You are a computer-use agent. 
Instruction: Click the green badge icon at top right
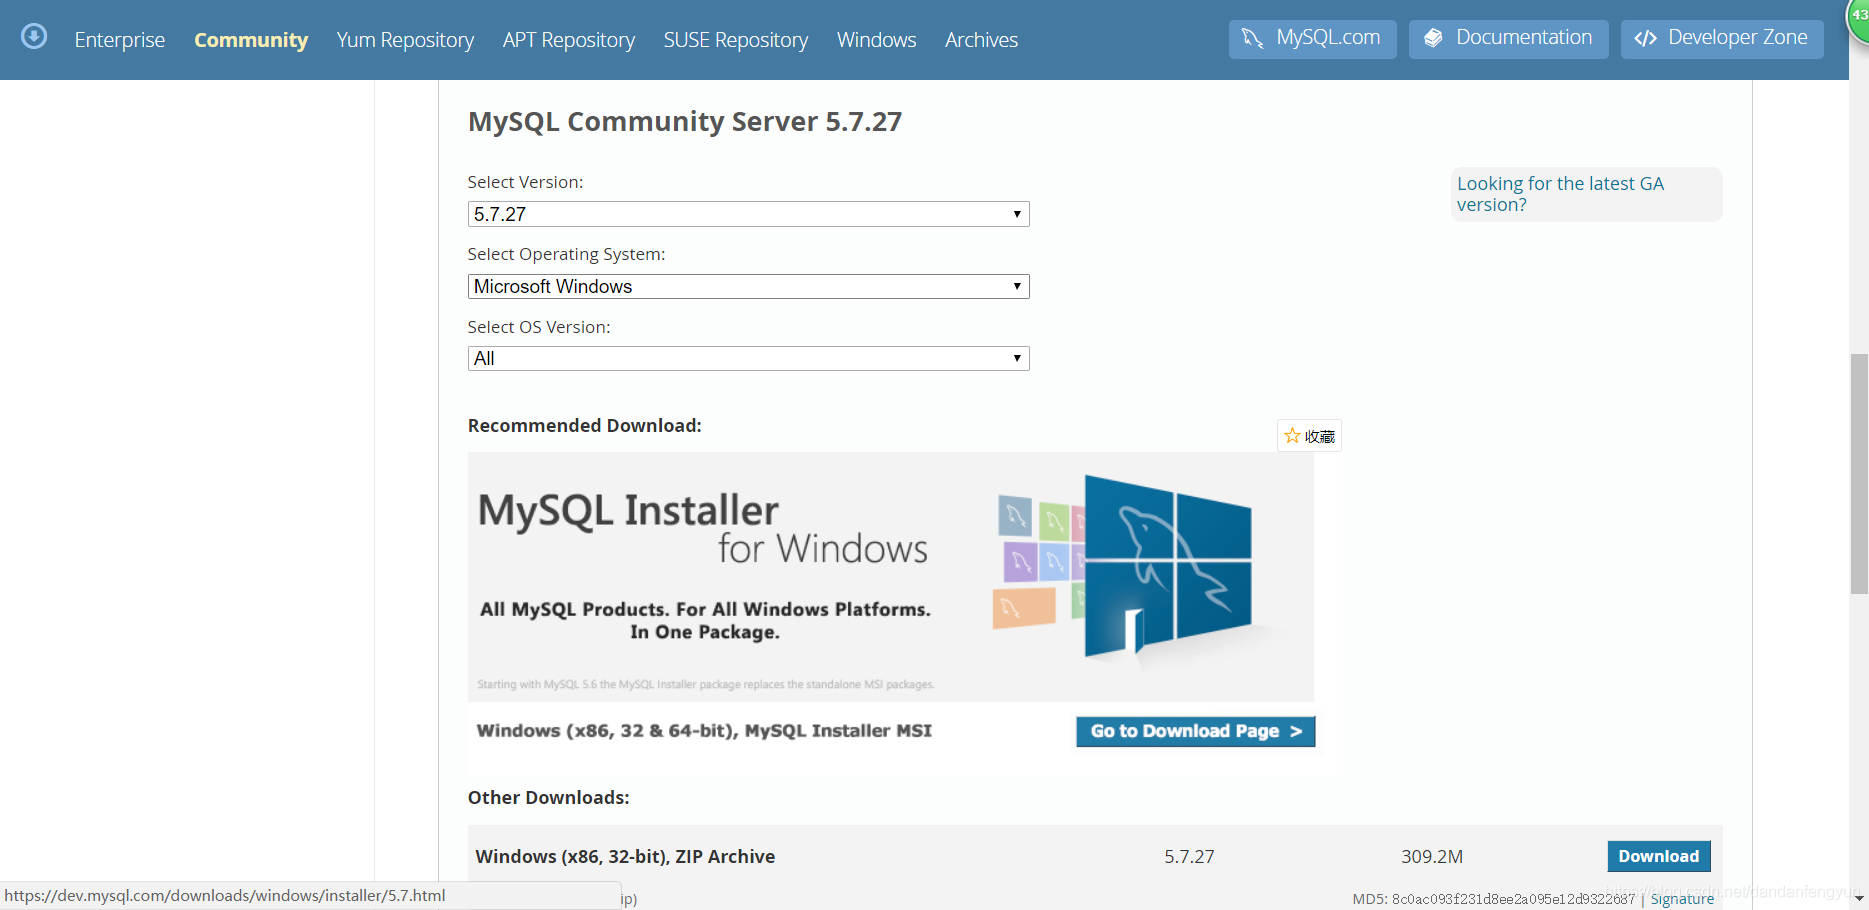tap(1858, 18)
